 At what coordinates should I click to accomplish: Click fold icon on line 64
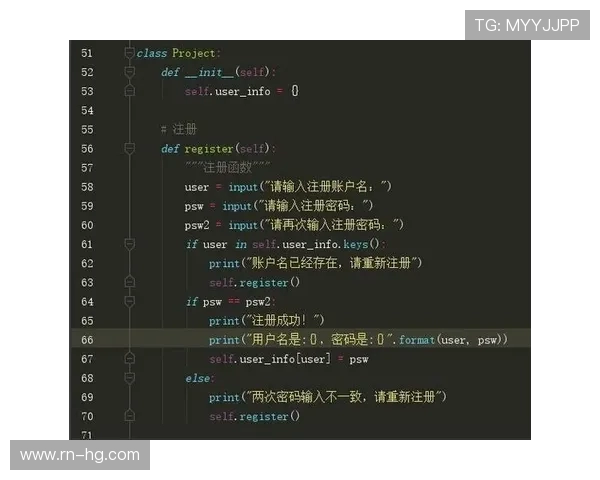pos(129,302)
